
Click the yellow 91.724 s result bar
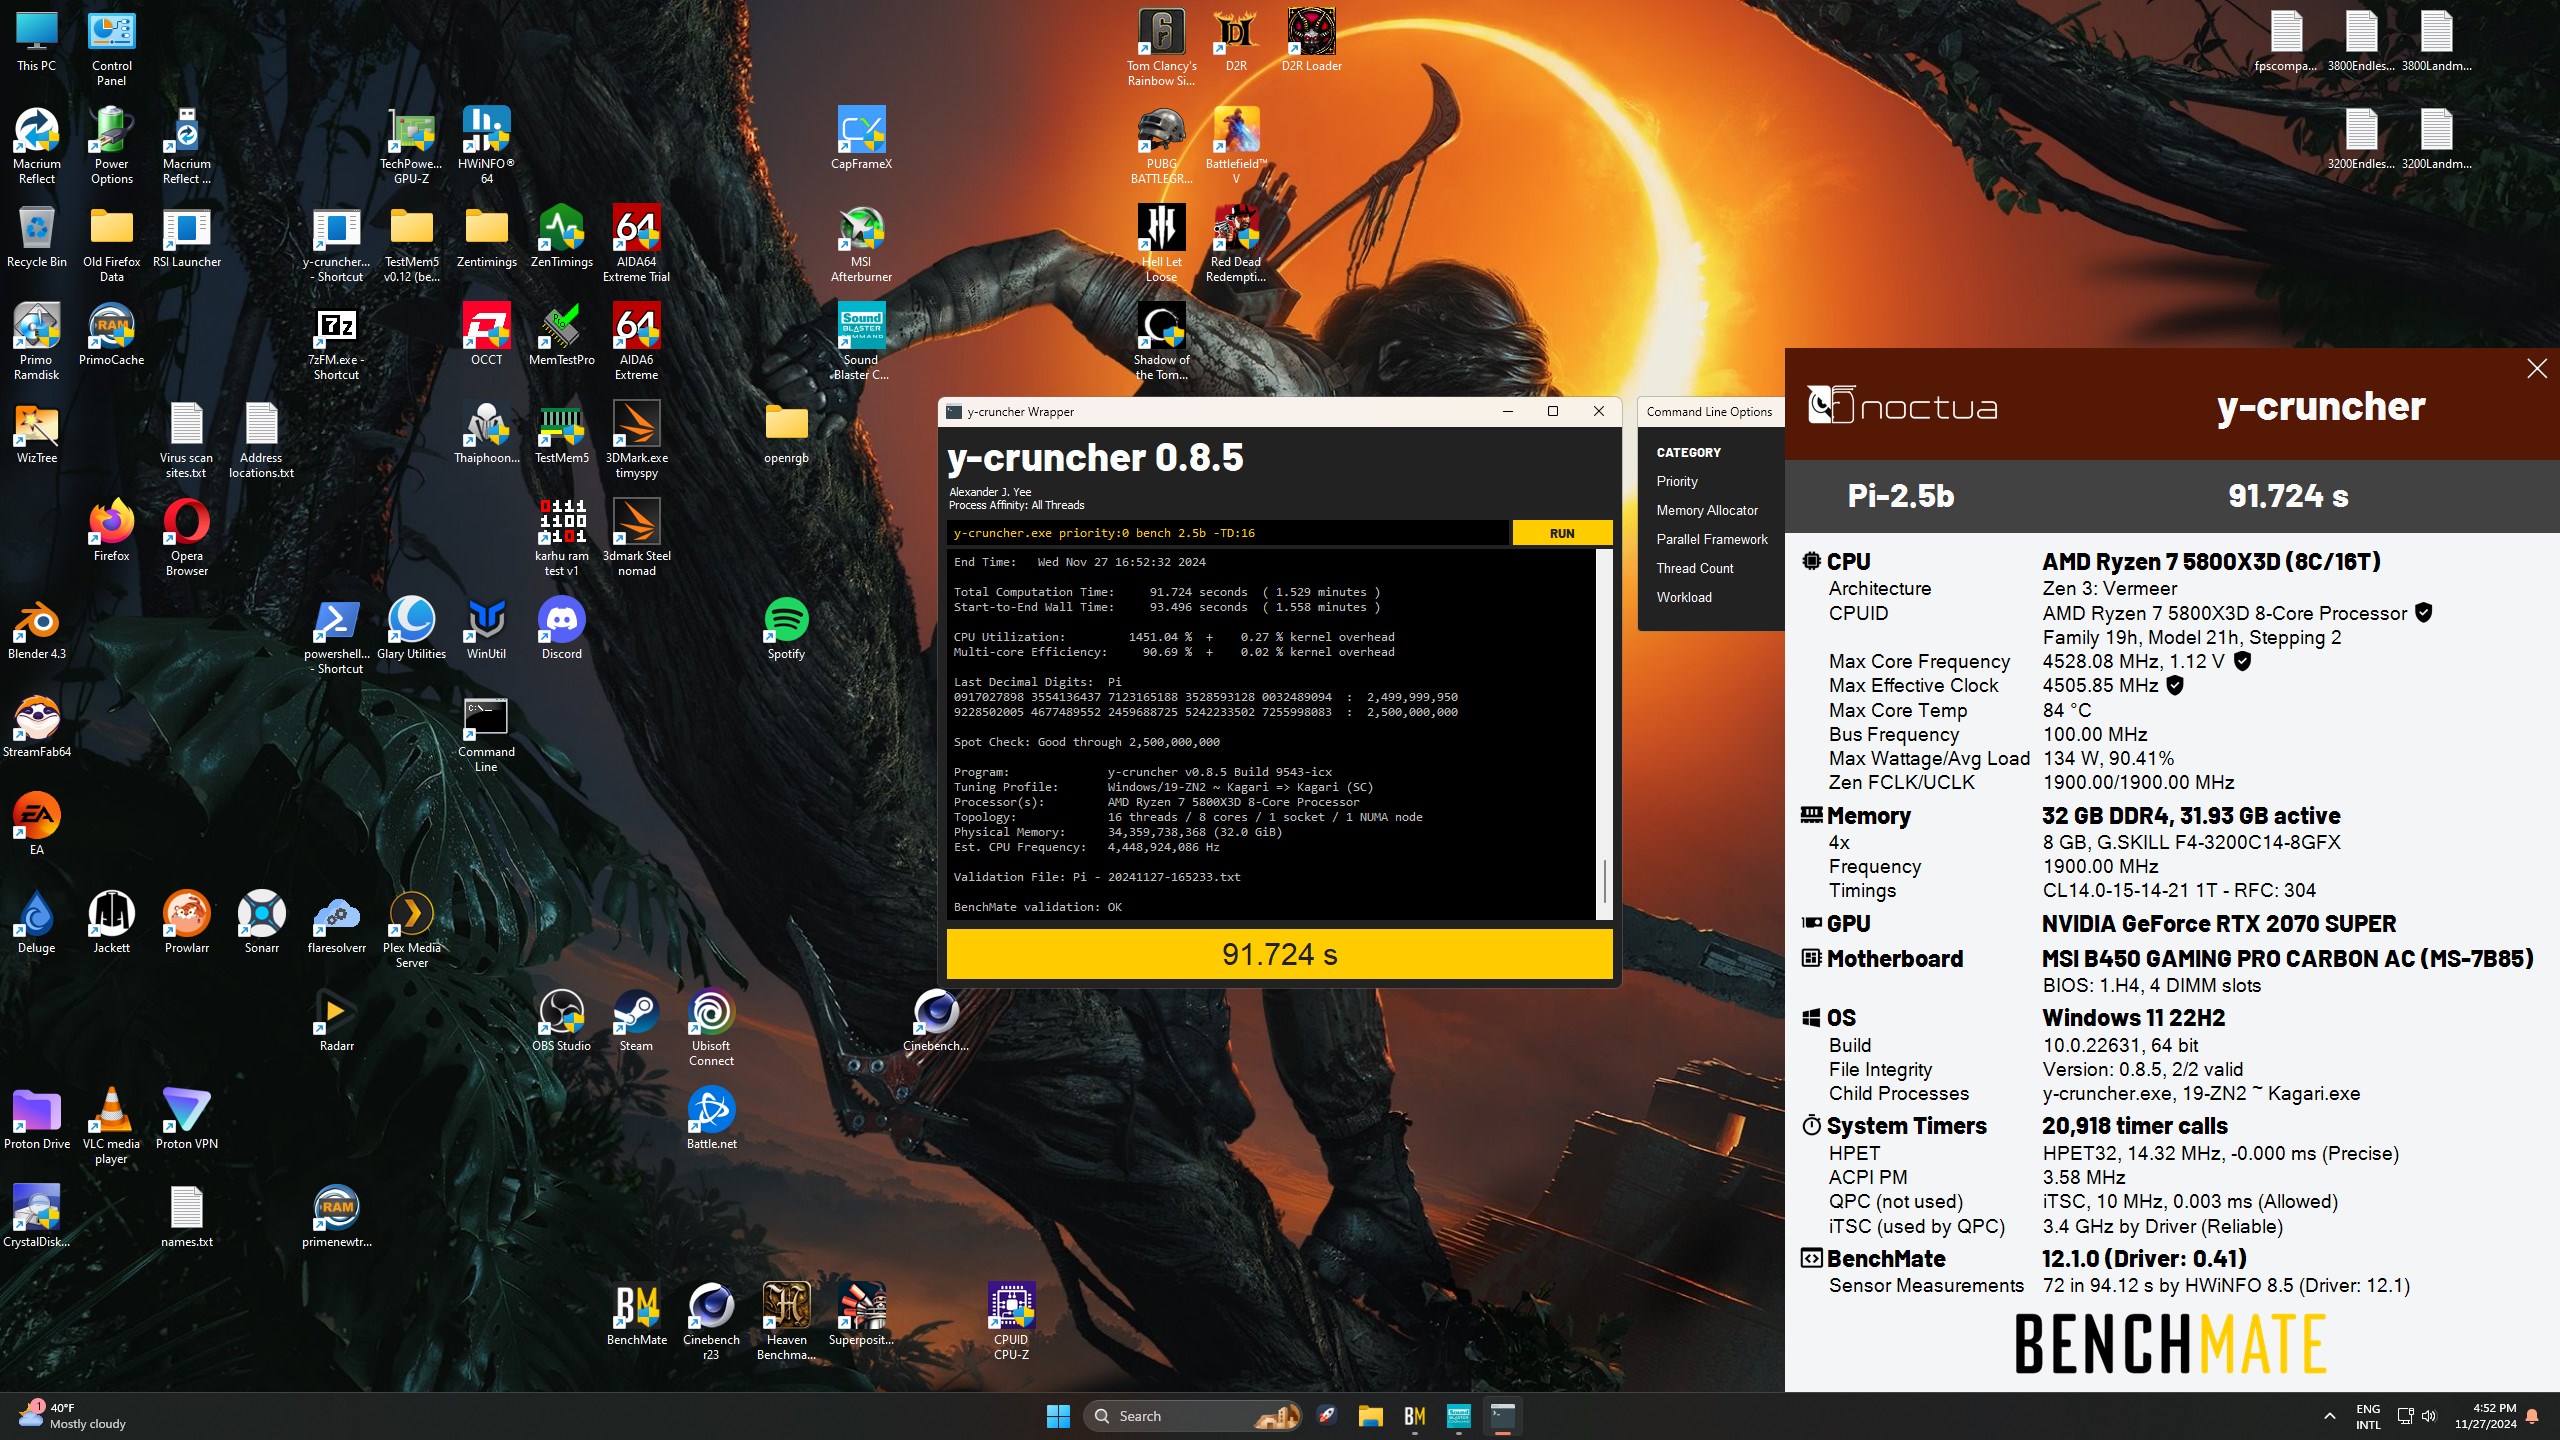click(x=1279, y=954)
